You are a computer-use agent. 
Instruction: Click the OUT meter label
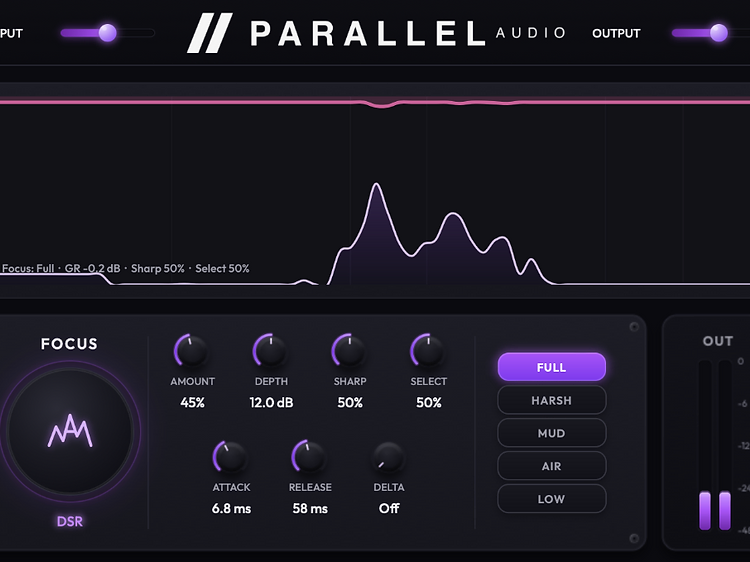point(717,341)
